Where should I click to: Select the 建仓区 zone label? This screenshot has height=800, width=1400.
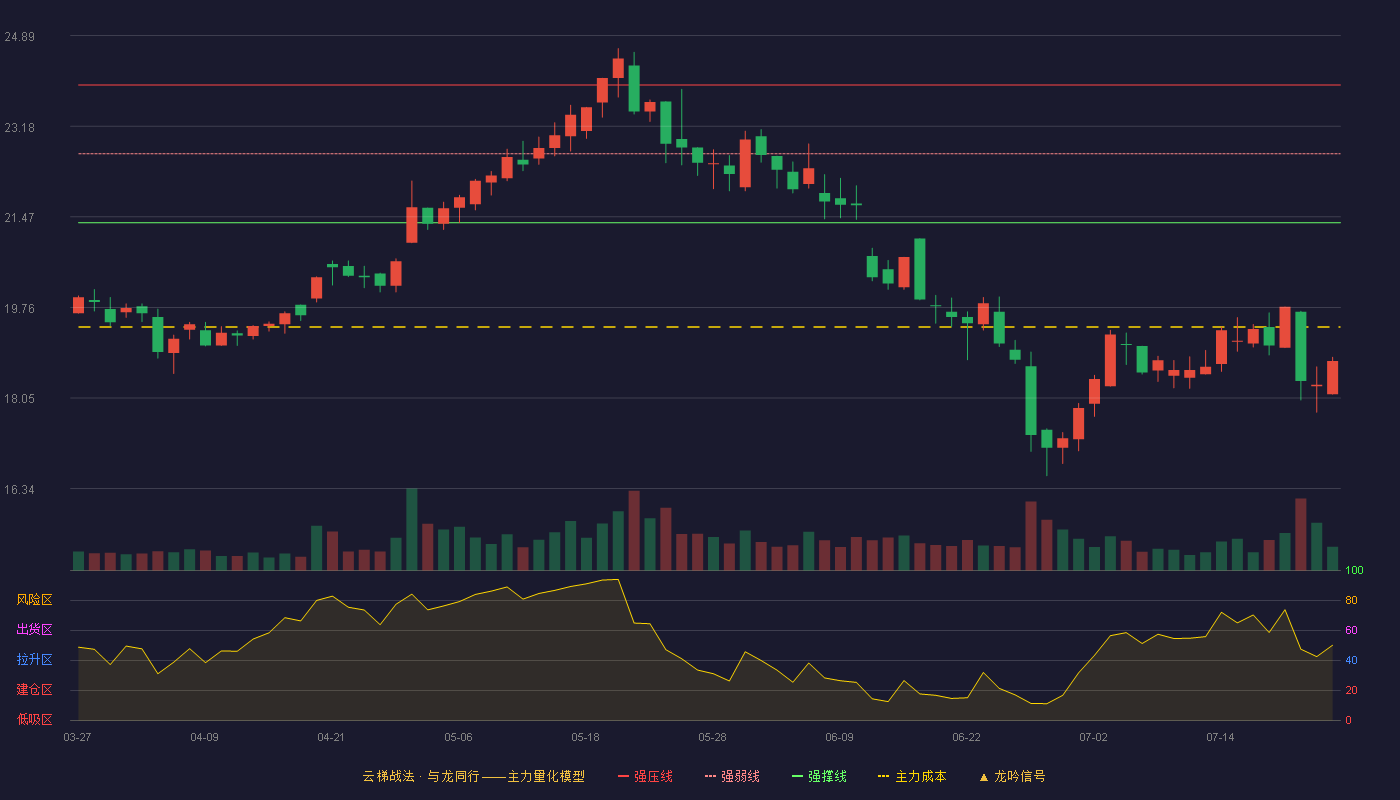pyautogui.click(x=34, y=690)
